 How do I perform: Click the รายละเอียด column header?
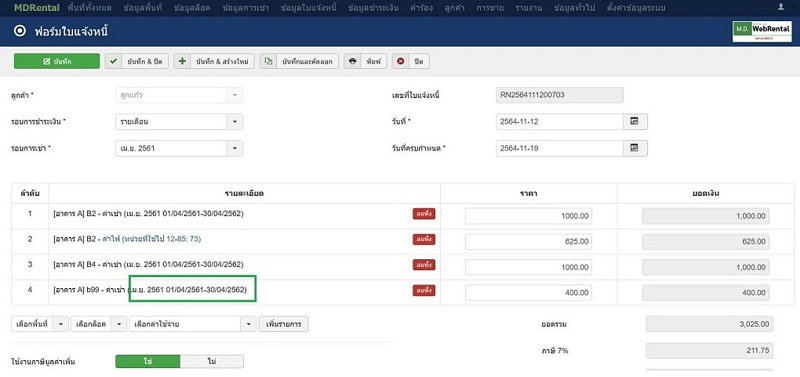pos(244,193)
